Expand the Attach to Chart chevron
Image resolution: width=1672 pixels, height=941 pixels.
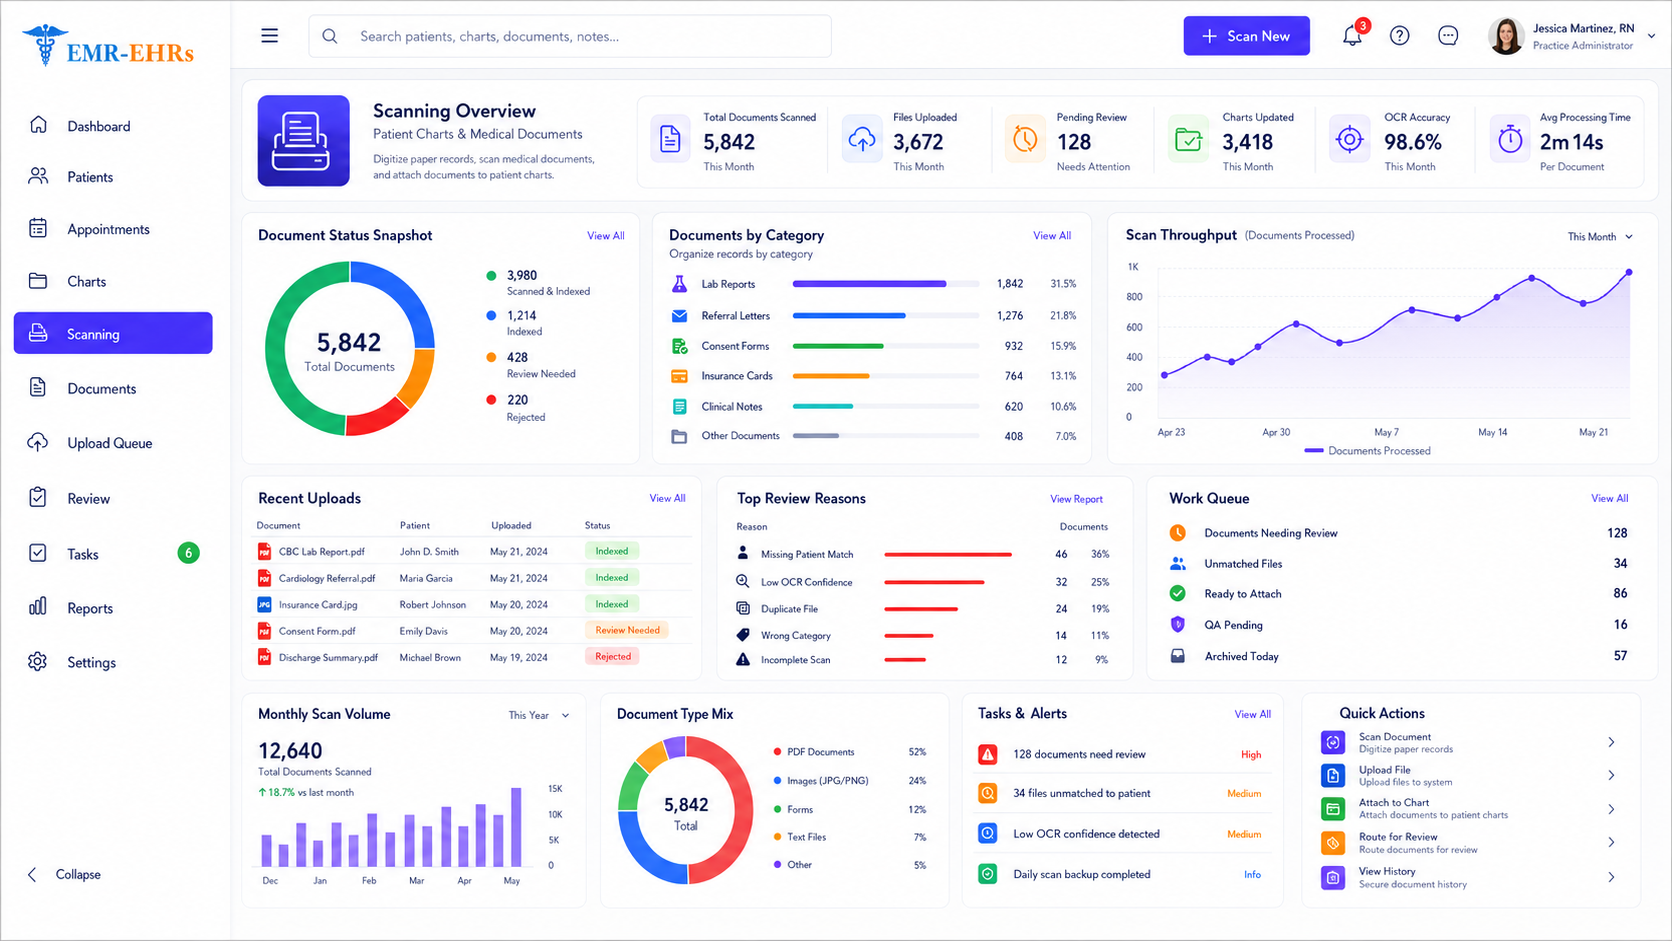[1611, 809]
